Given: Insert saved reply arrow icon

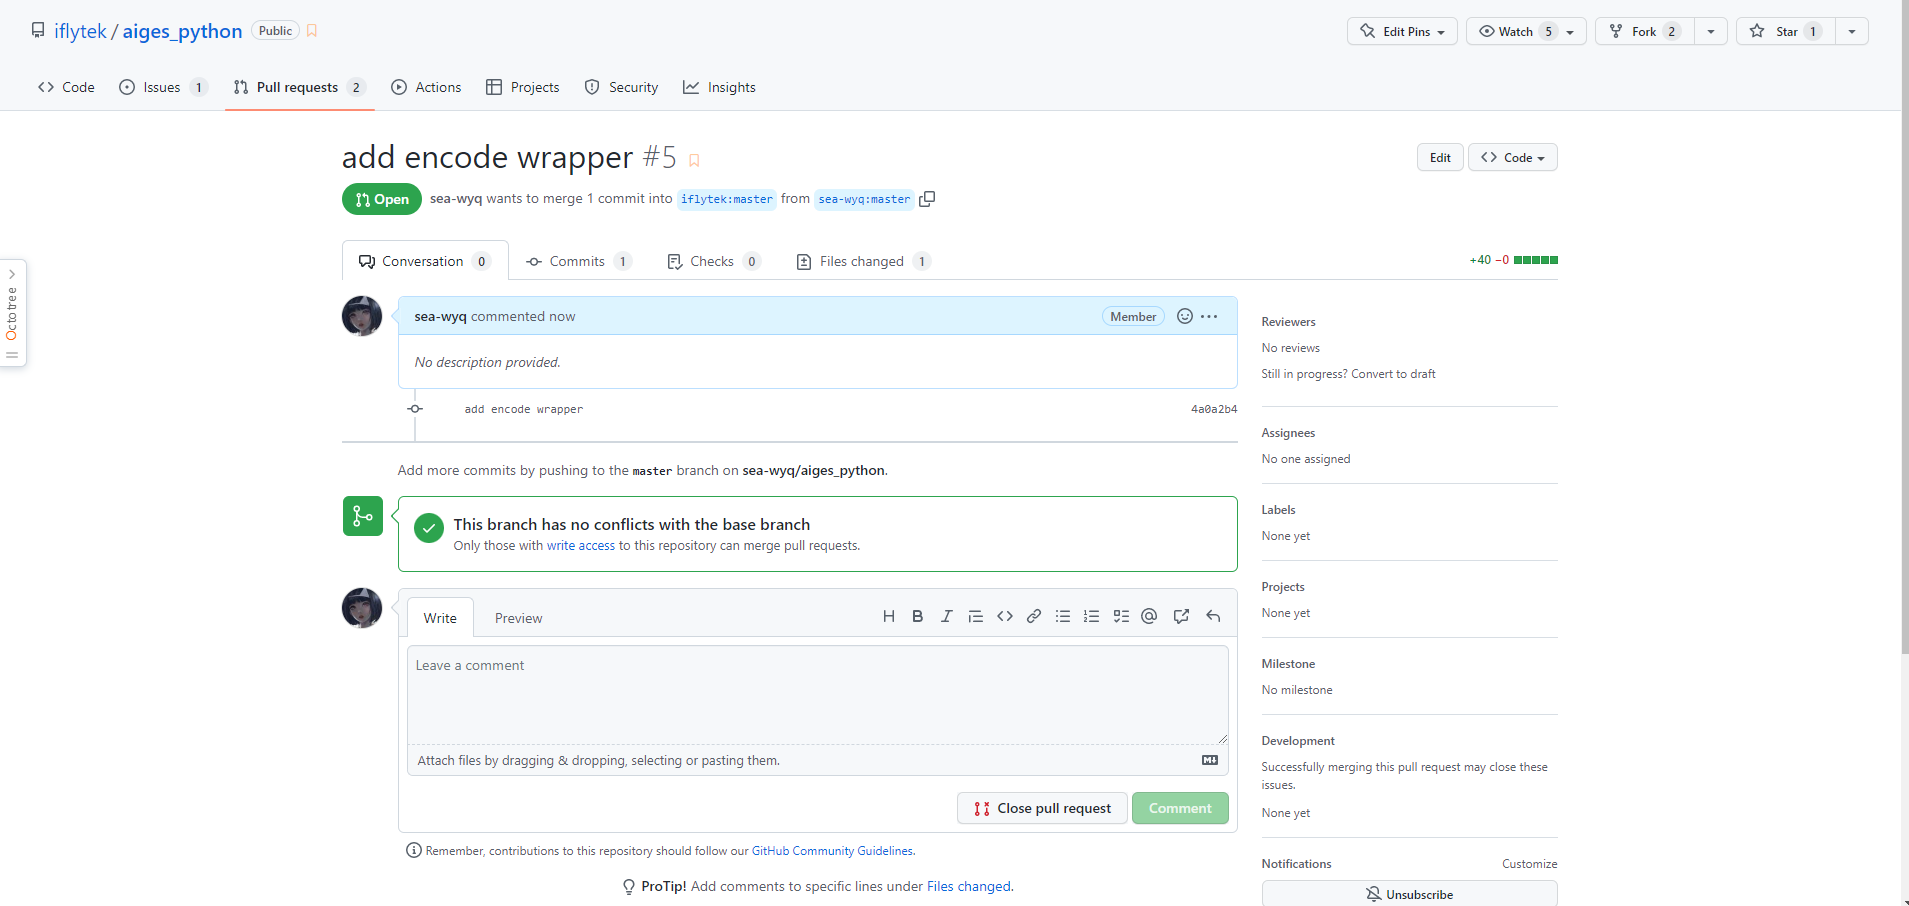Looking at the screenshot, I should pyautogui.click(x=1213, y=616).
